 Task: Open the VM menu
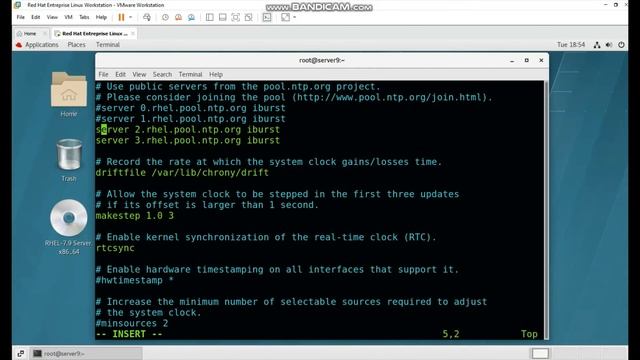68,17
